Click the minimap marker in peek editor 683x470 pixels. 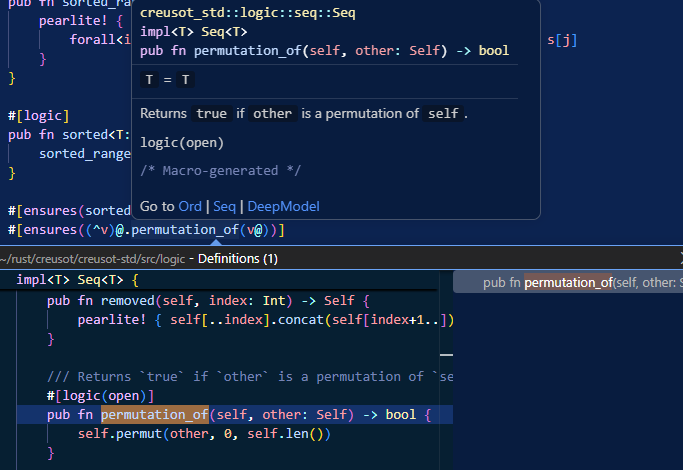446,355
